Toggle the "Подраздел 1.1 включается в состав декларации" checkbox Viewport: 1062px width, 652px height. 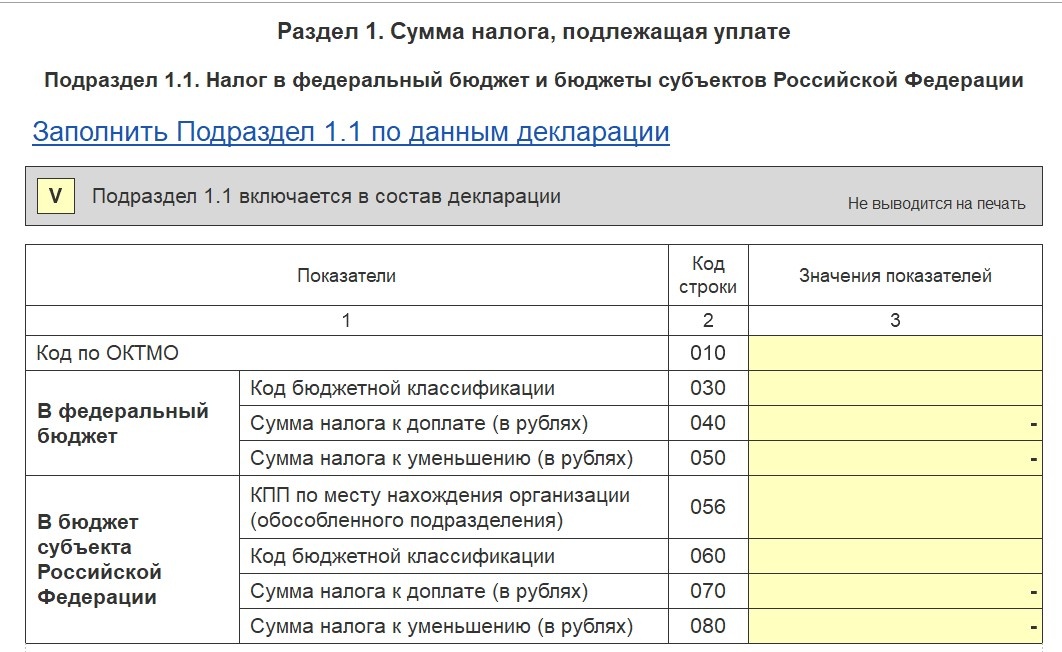56,198
